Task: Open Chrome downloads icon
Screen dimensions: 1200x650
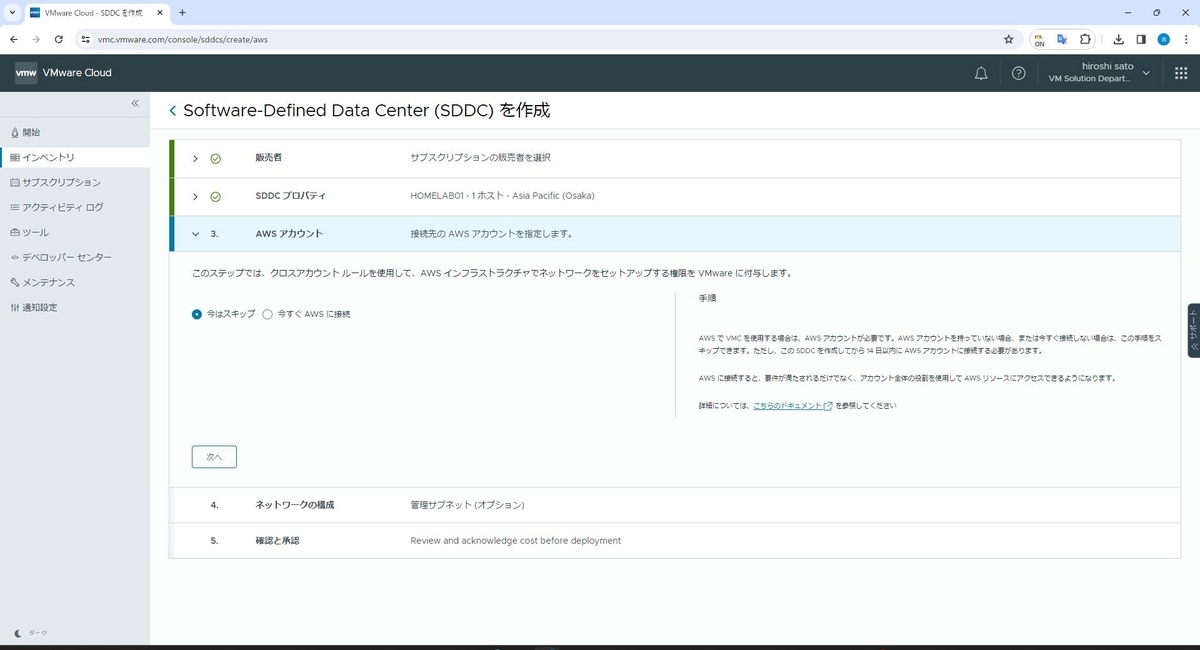Action: click(x=1118, y=39)
